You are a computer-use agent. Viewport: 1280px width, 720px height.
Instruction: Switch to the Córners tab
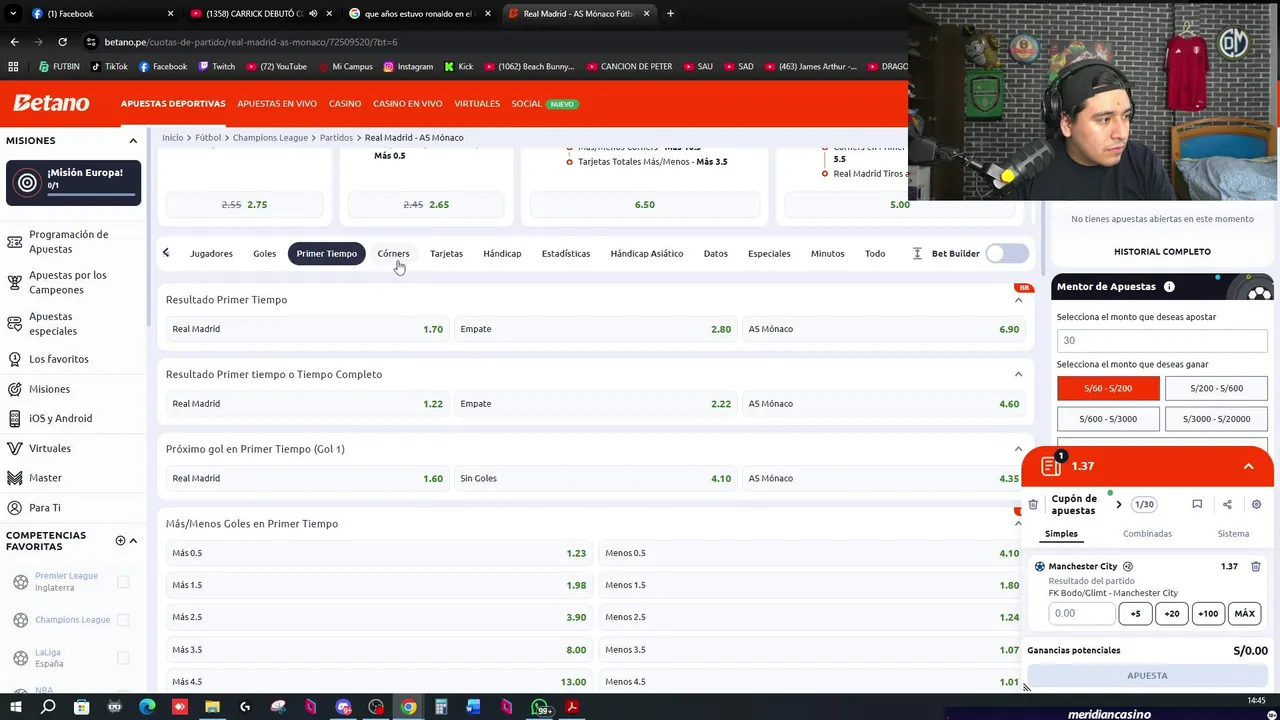393,254
